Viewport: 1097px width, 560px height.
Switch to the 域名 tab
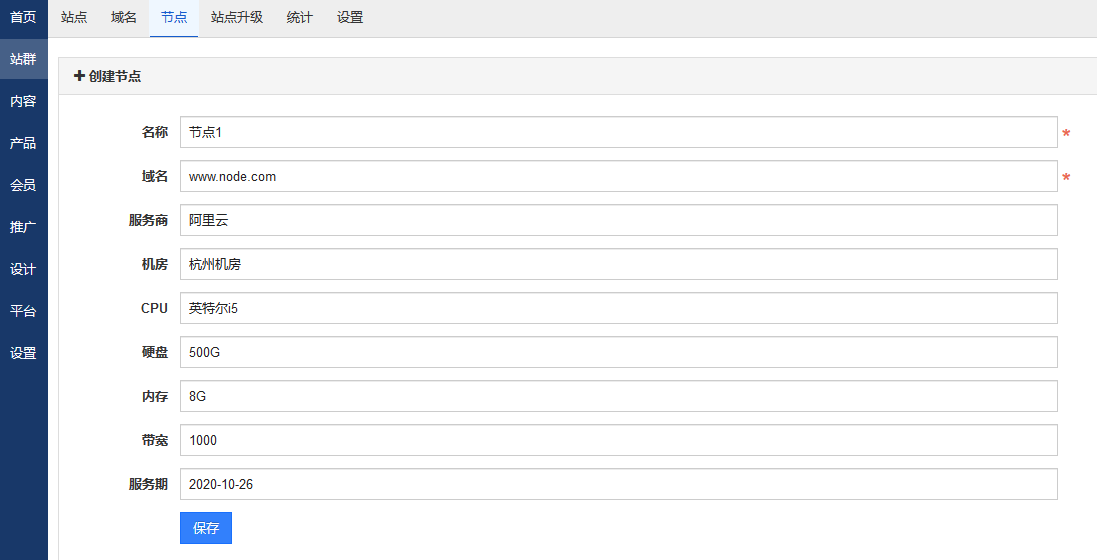(124, 17)
